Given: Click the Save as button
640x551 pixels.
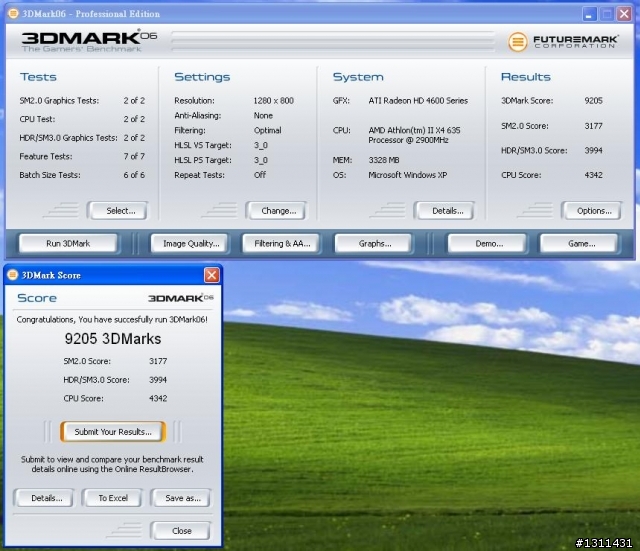Looking at the screenshot, I should click(x=182, y=498).
